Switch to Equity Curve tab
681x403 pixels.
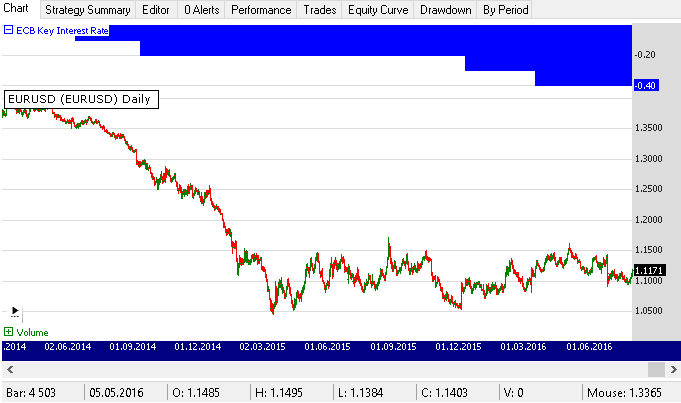(378, 10)
